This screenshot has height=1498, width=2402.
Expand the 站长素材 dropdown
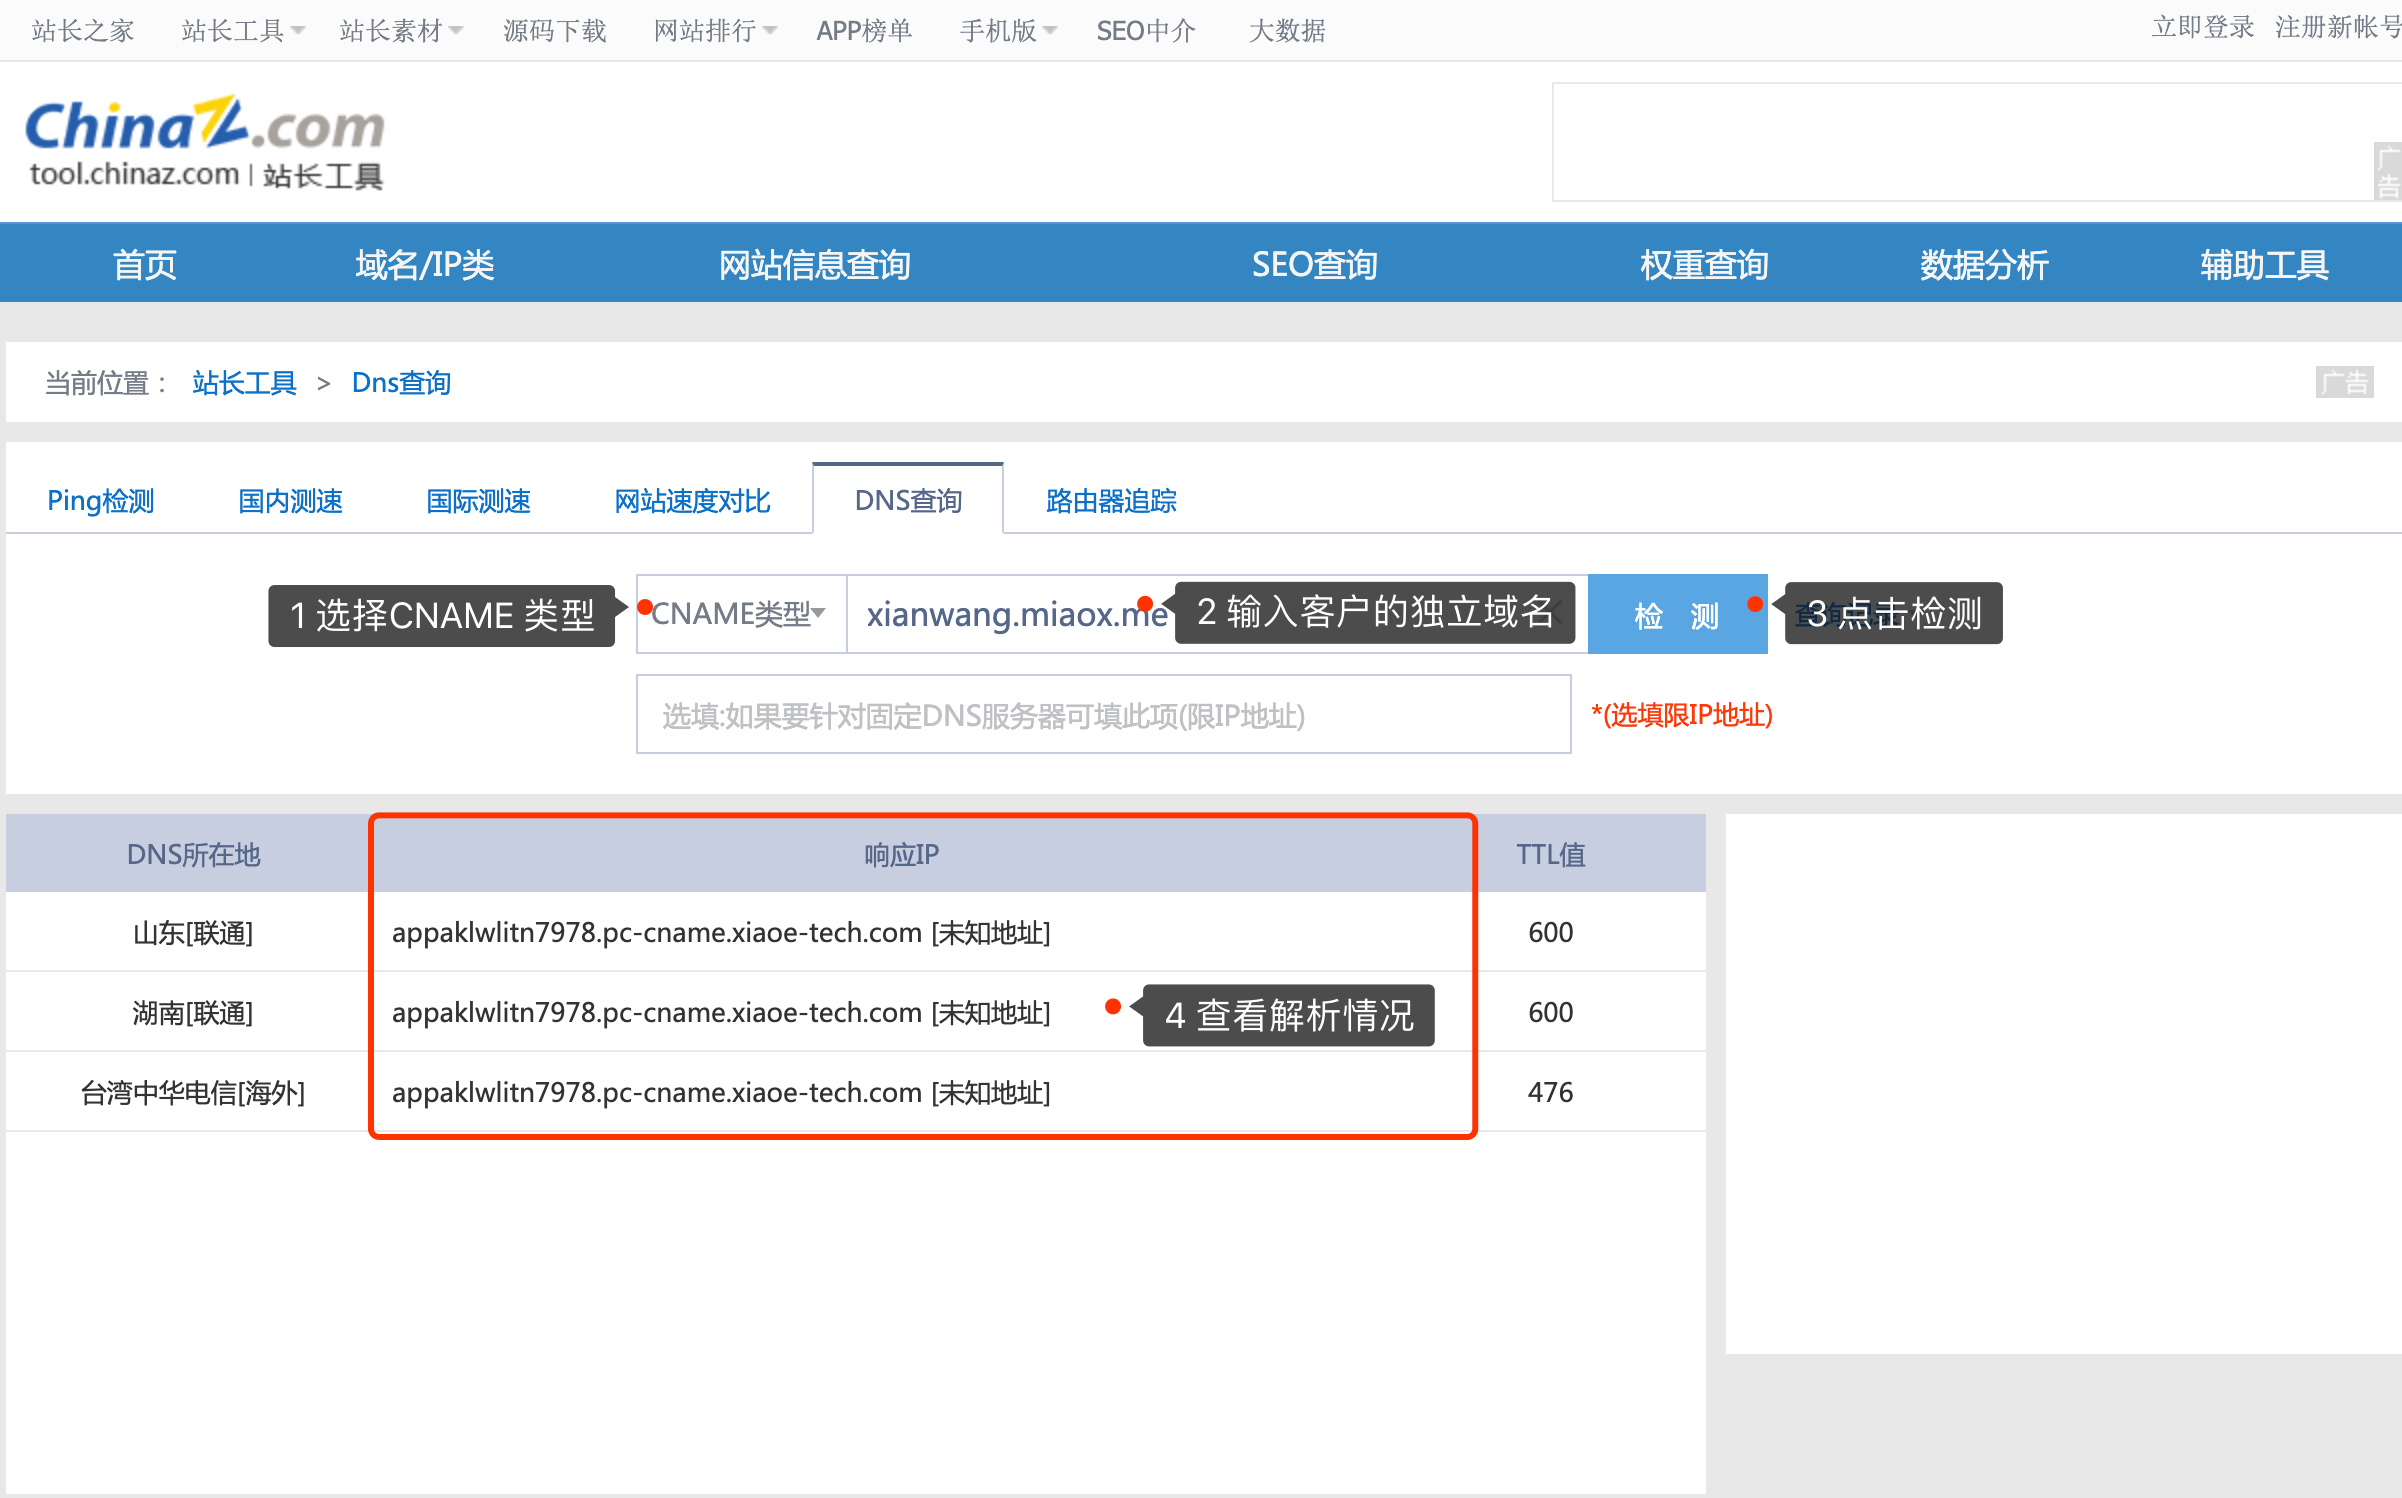click(400, 31)
